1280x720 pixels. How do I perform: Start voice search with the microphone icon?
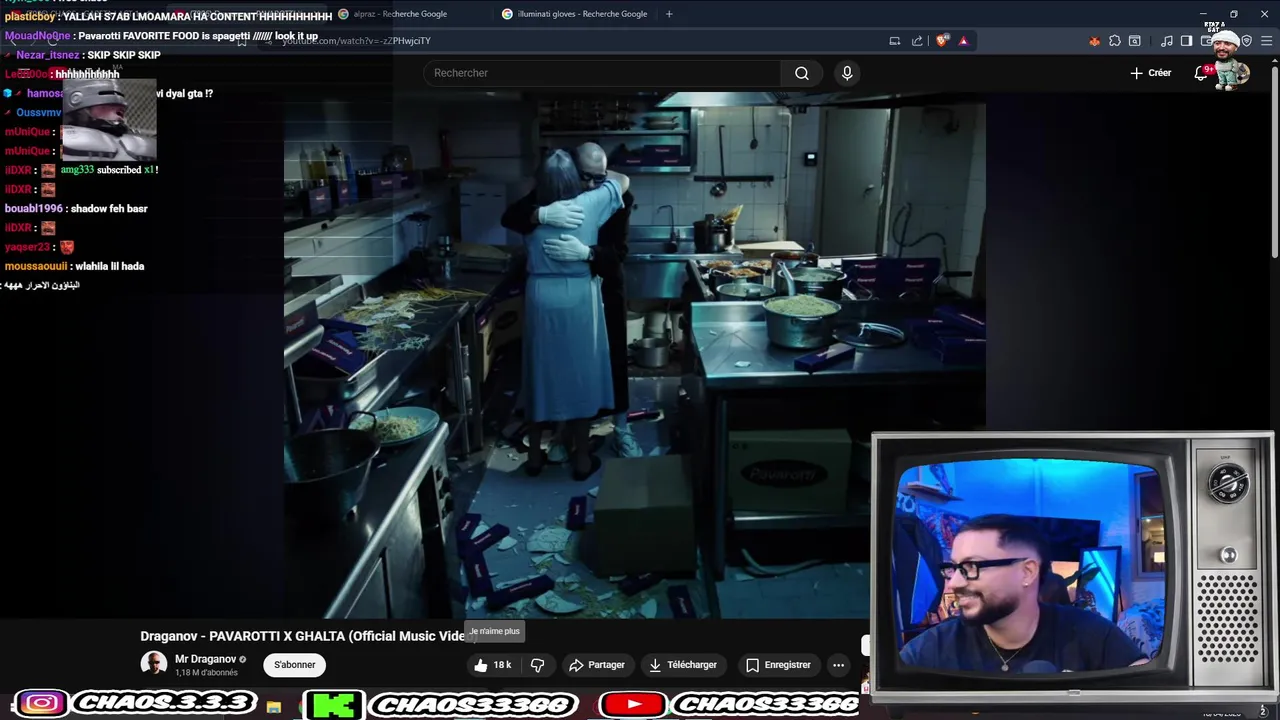(x=847, y=73)
